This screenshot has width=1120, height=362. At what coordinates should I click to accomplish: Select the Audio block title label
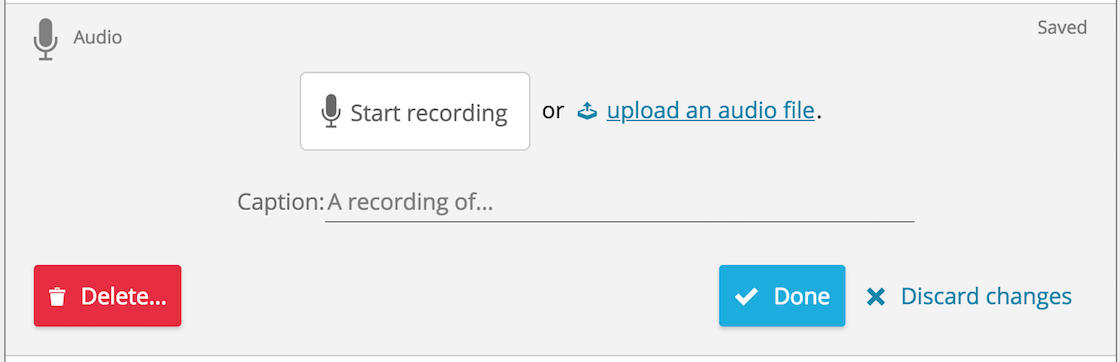[98, 37]
